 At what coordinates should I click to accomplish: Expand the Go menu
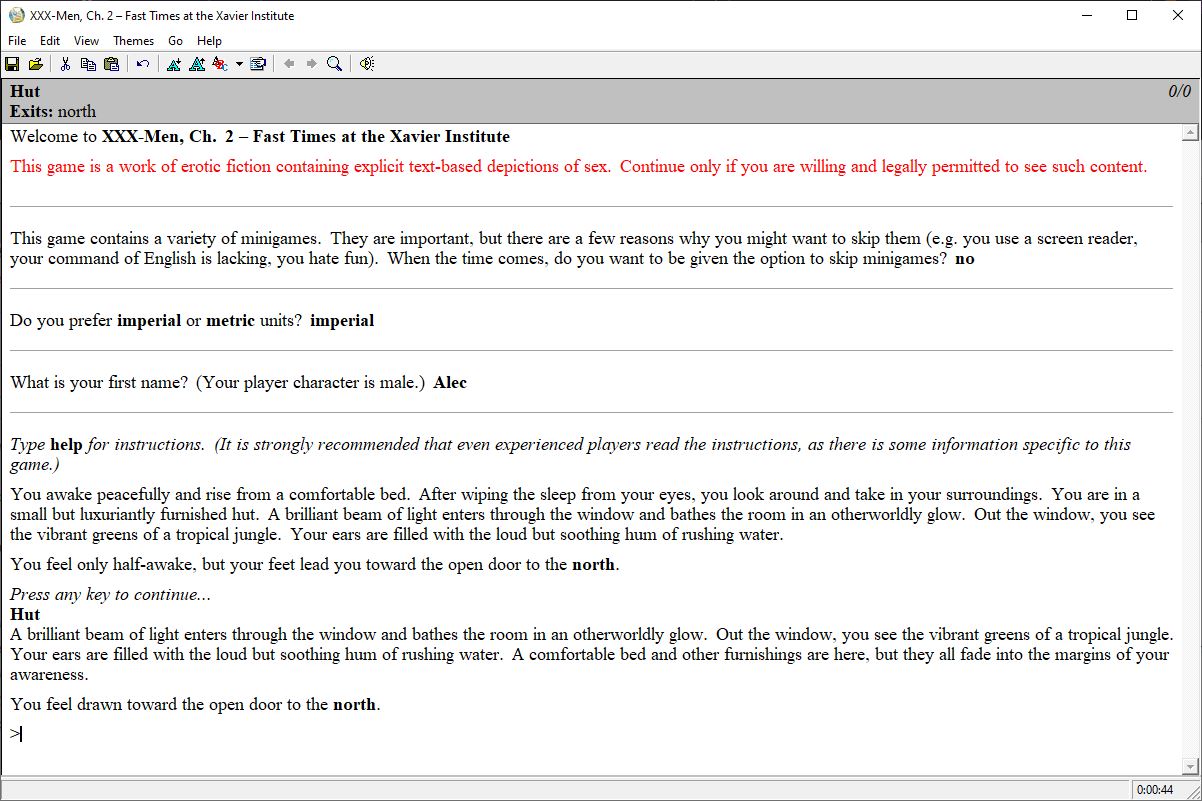pos(175,41)
